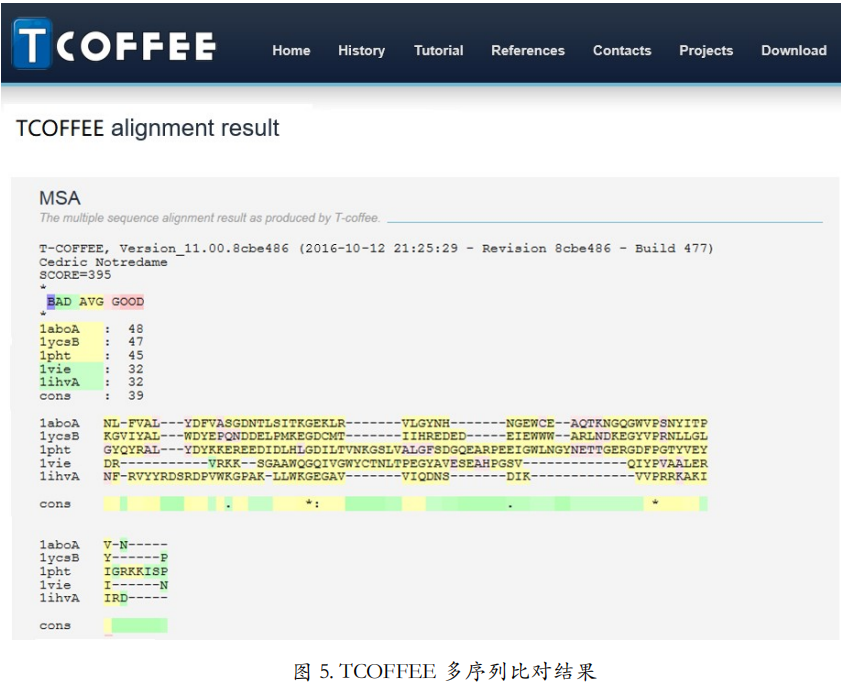Click 1ycsB in the score list
This screenshot has height=686, width=841.
(x=59, y=342)
